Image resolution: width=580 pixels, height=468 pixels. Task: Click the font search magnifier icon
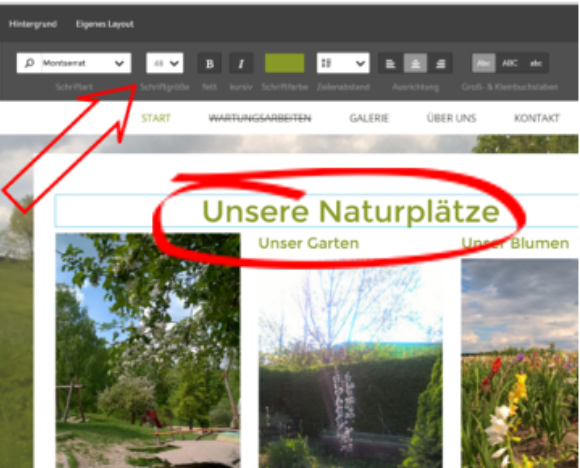[29, 63]
